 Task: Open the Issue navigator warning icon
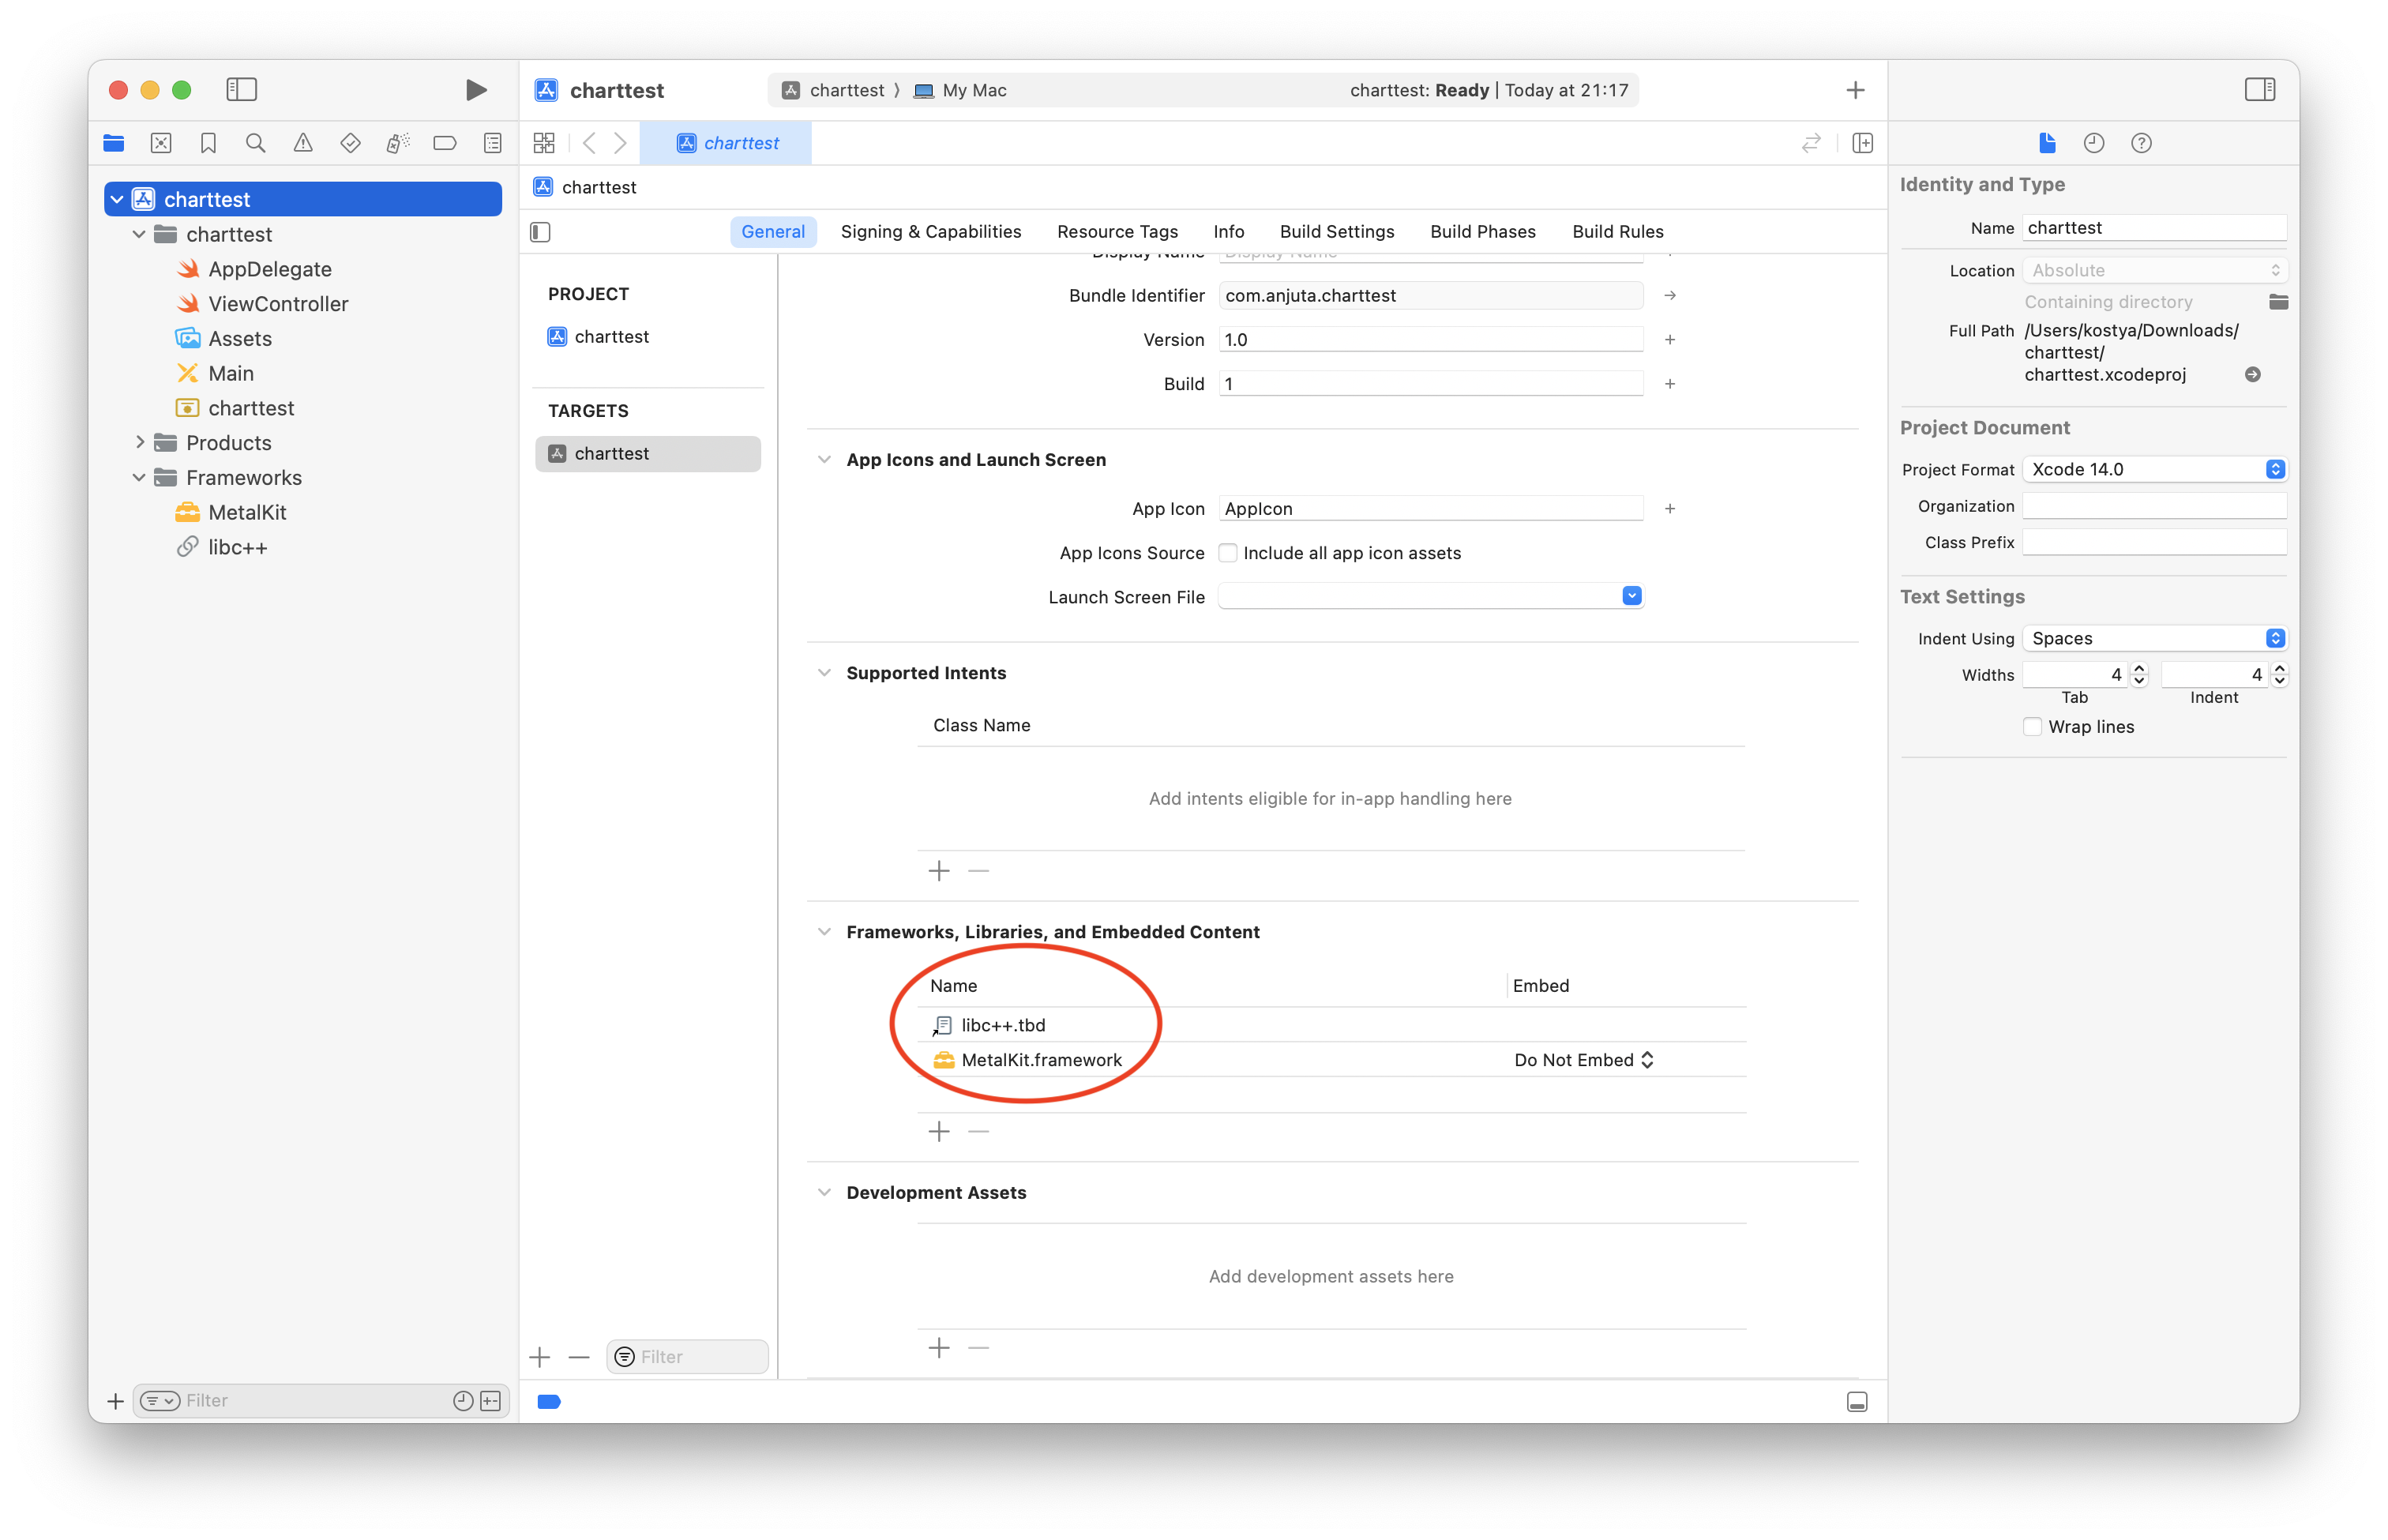(303, 143)
